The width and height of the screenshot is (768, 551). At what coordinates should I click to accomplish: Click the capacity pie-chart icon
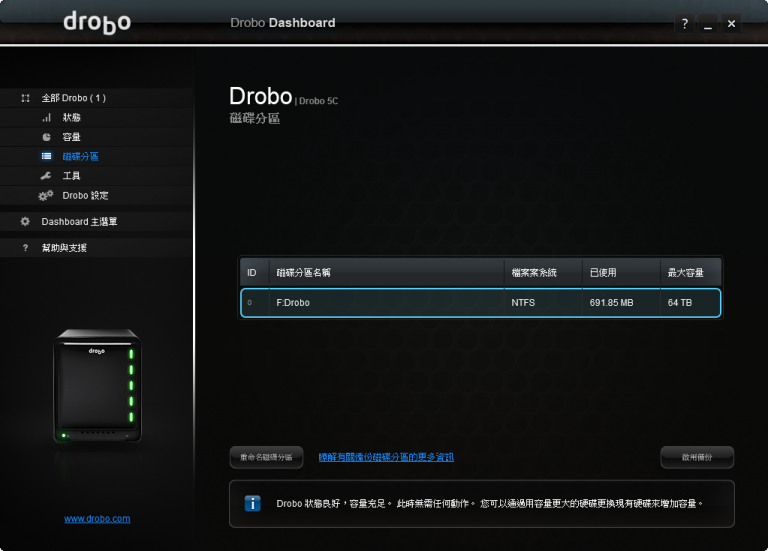[x=47, y=137]
